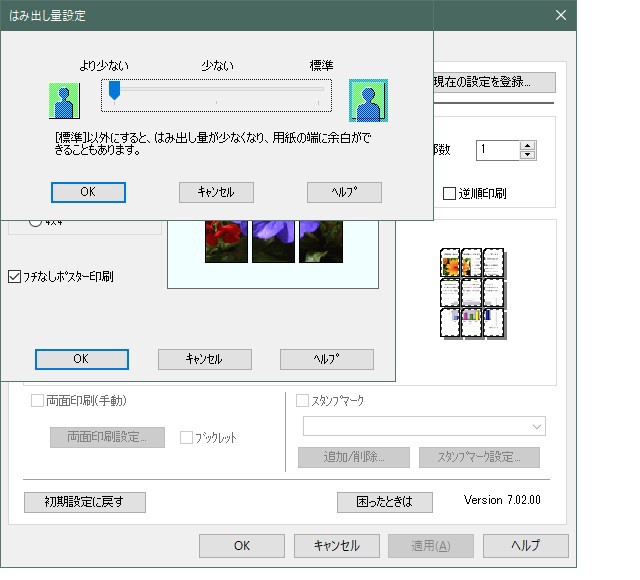Screen dimensions: 640x580
Task: Increase copy count with the up arrow
Action: 528,145
